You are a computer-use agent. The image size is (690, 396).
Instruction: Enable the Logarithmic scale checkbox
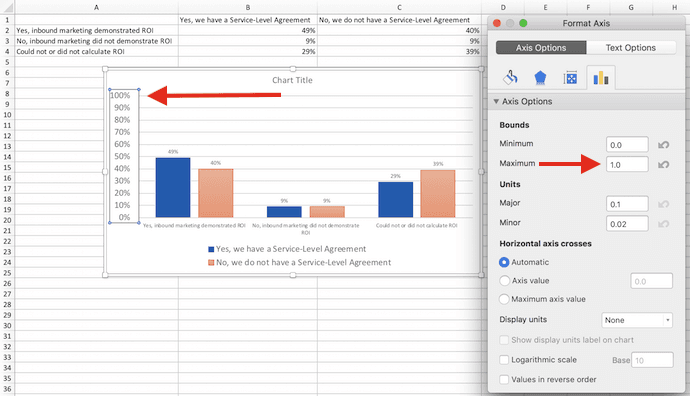tap(504, 360)
